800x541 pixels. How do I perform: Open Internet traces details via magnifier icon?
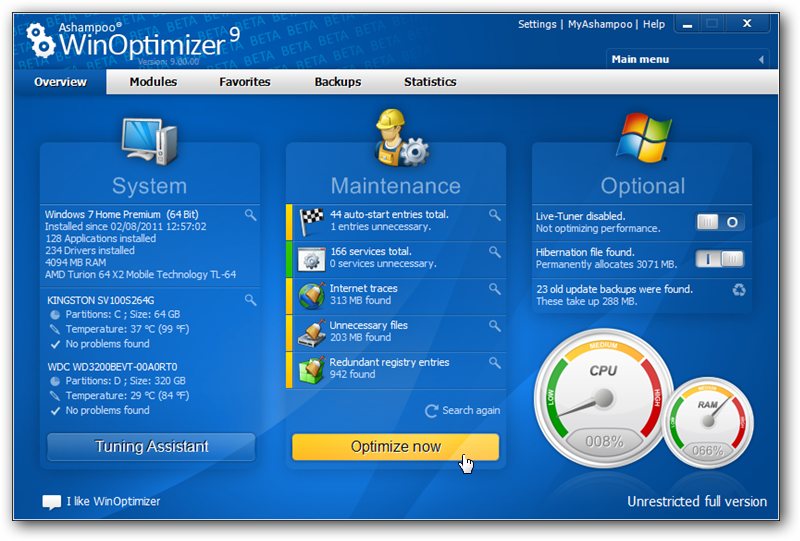point(494,289)
